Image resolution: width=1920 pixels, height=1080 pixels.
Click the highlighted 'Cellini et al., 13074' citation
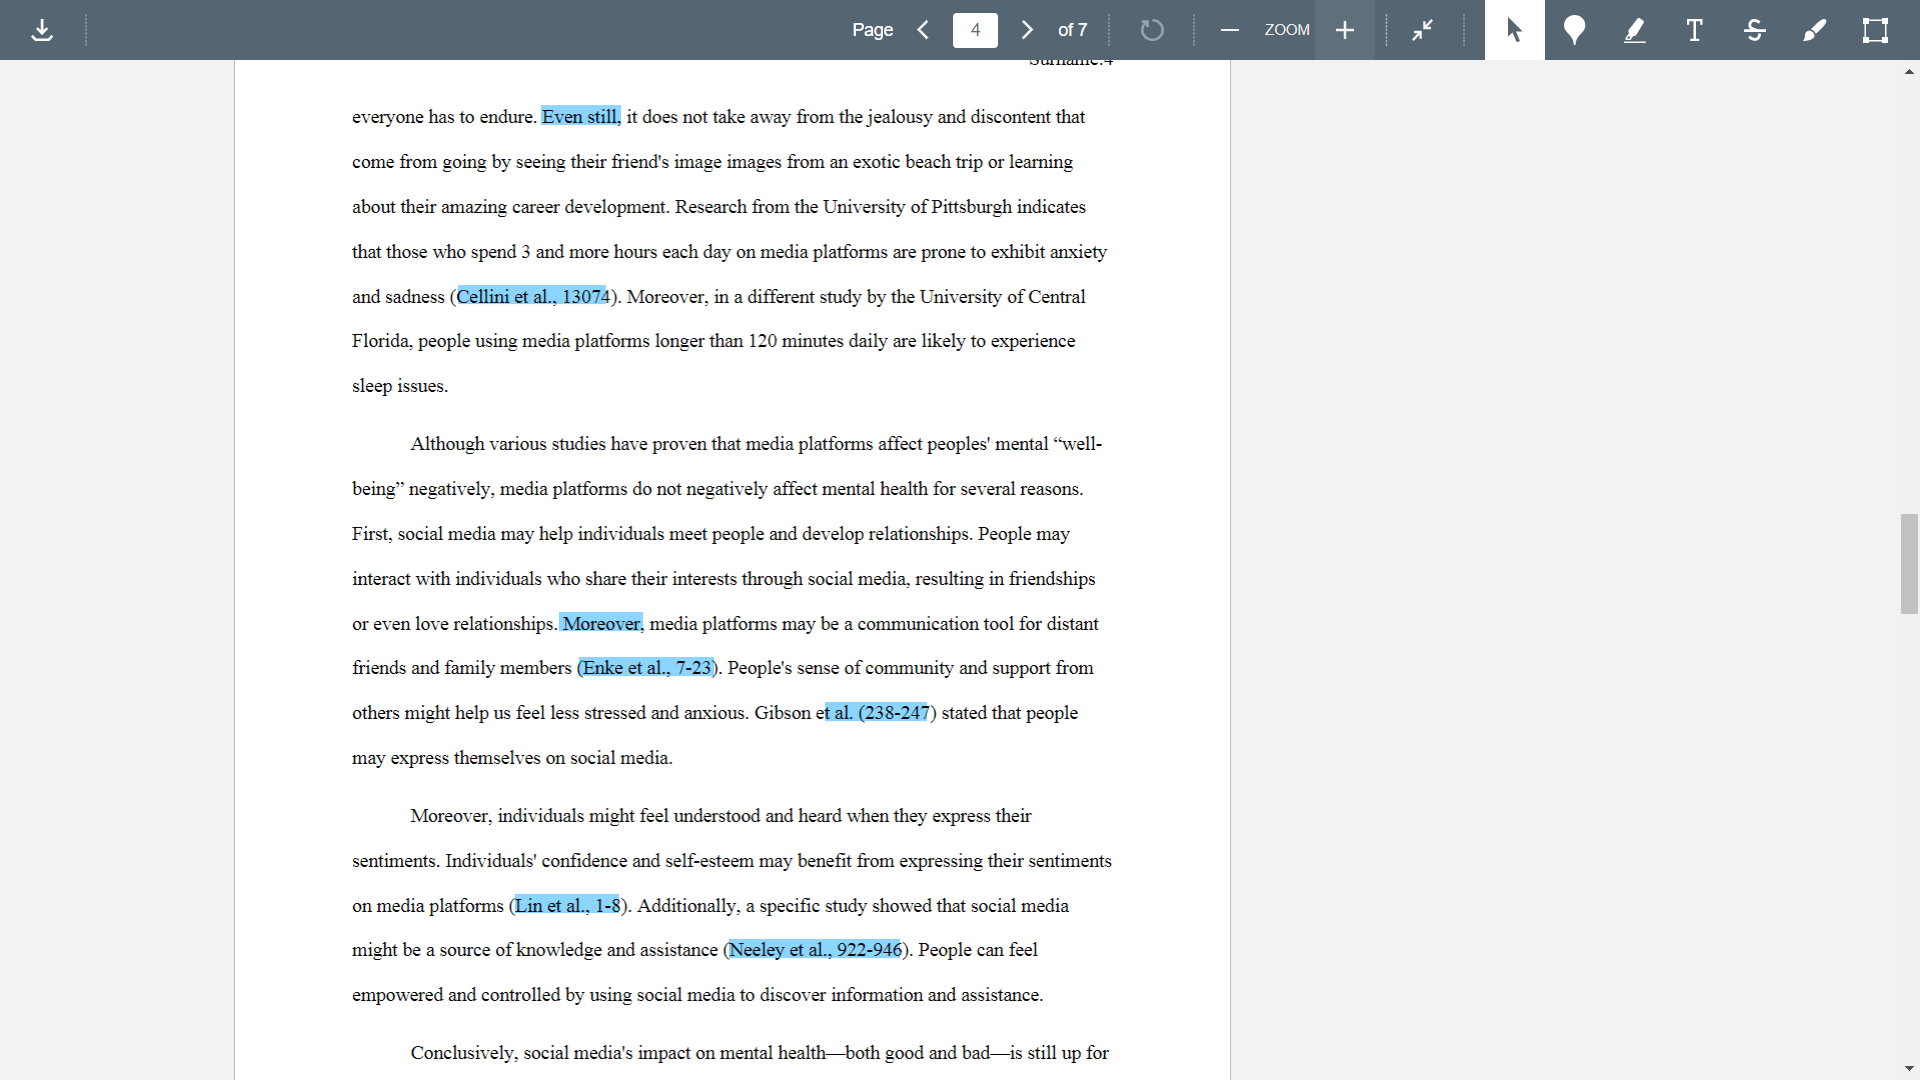click(532, 297)
